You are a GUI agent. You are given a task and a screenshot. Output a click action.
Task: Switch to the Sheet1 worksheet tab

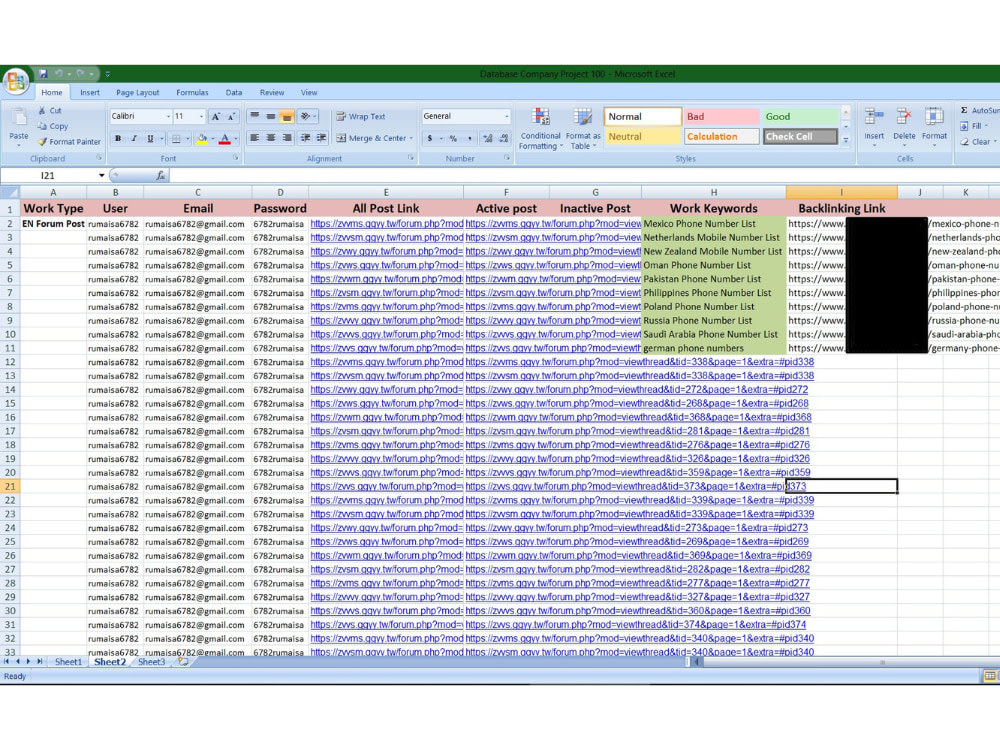(68, 662)
